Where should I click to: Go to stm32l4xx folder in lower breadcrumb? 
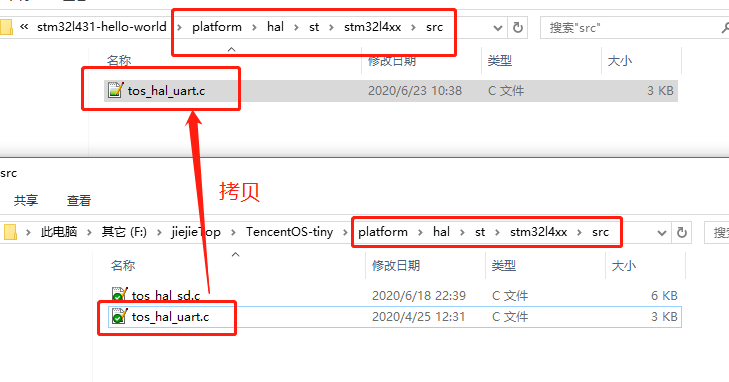[x=538, y=232]
